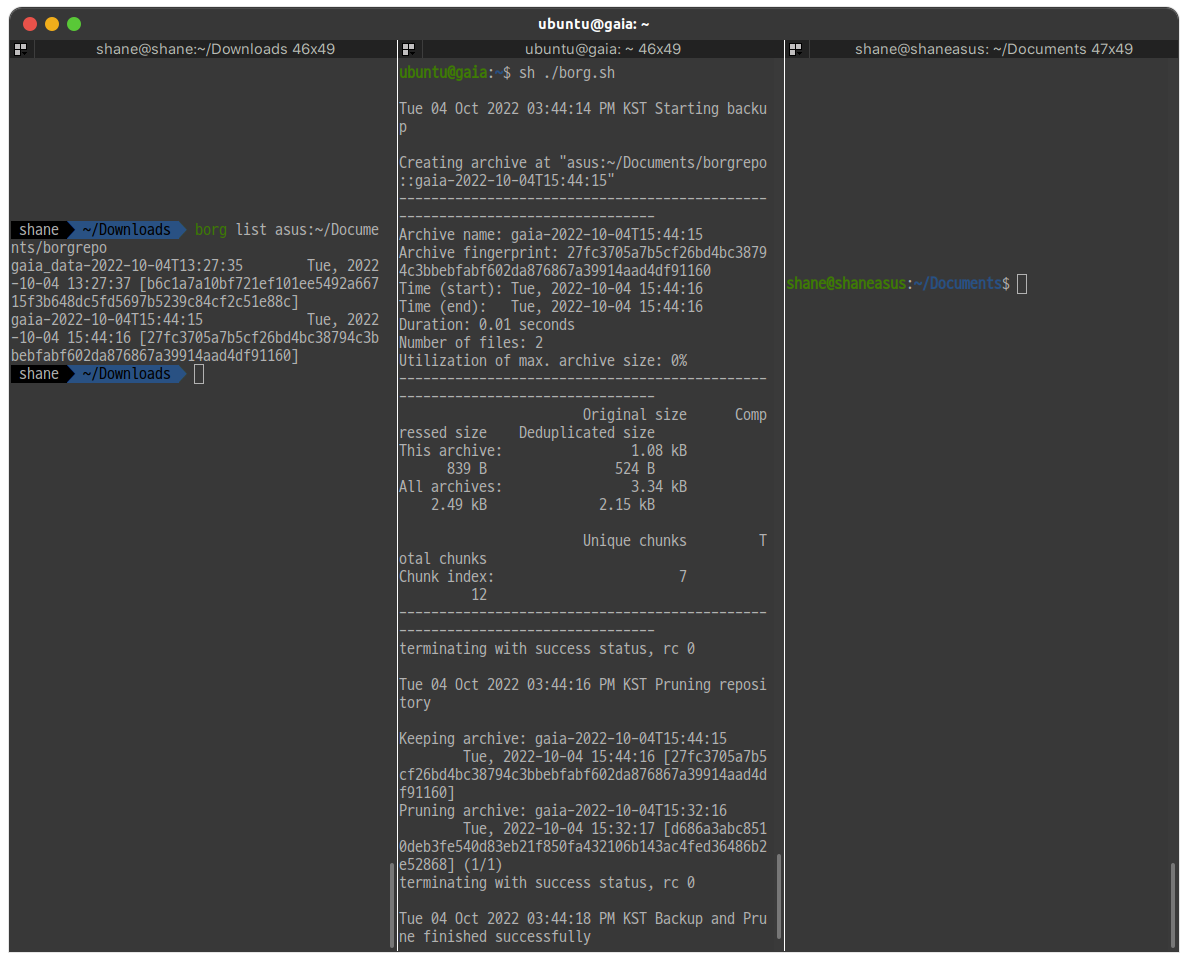This screenshot has height=961, width=1188.
Task: Click the first 'shane' prompt segment
Action: (x=39, y=230)
